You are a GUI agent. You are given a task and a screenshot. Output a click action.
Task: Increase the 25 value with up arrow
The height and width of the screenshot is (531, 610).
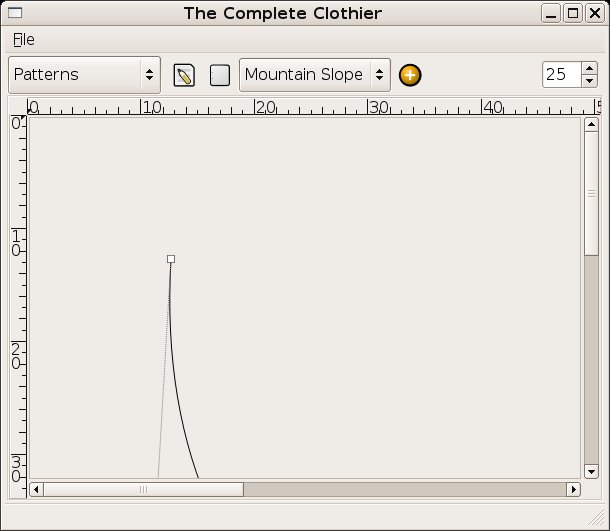click(x=589, y=68)
